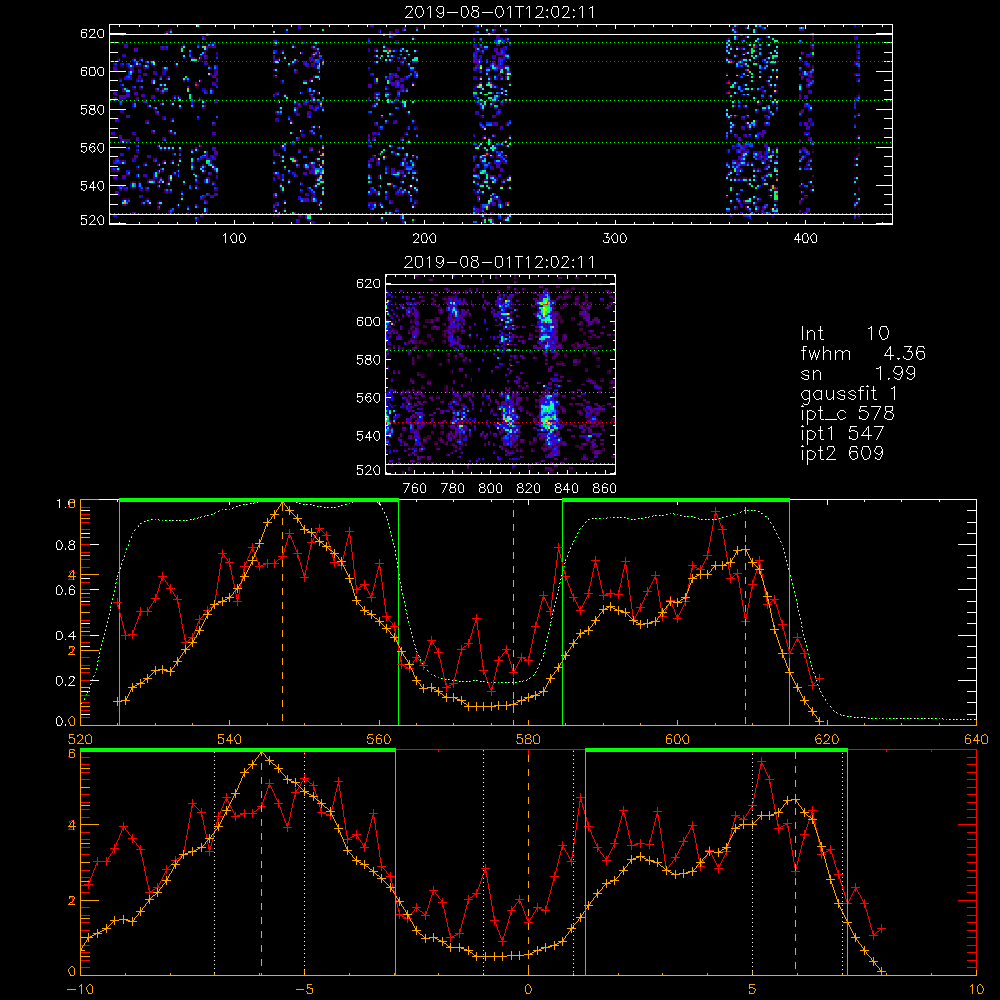Click x-axis label 600 of upper profile plot
1000x1000 pixels.
677,740
